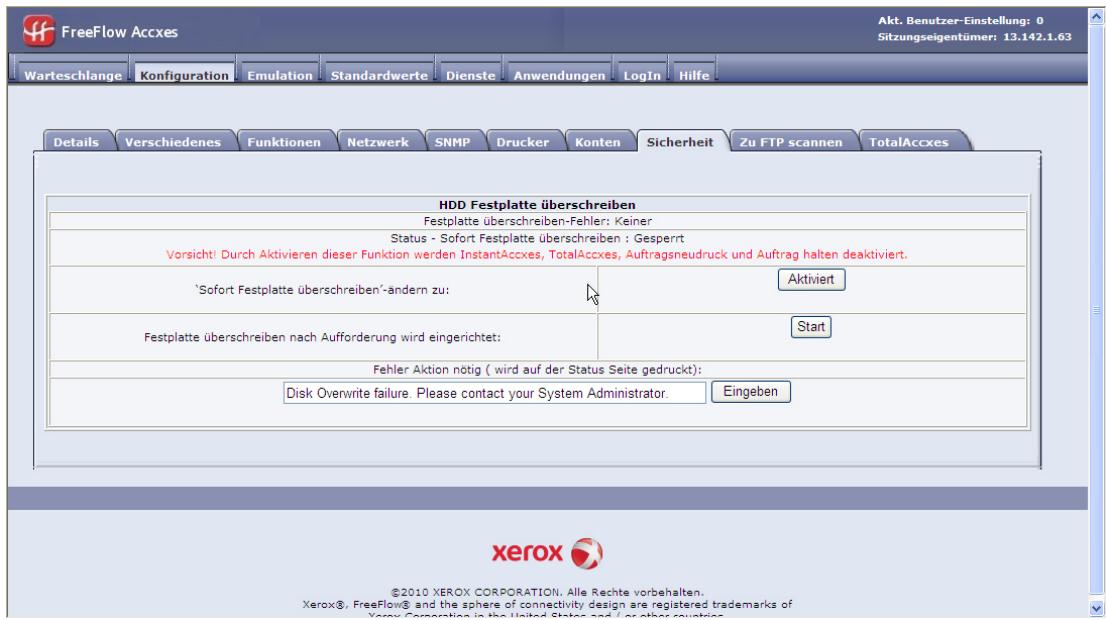This screenshot has height=620, width=1106.
Task: Switch to the Anwendungen tab
Action: 559,75
